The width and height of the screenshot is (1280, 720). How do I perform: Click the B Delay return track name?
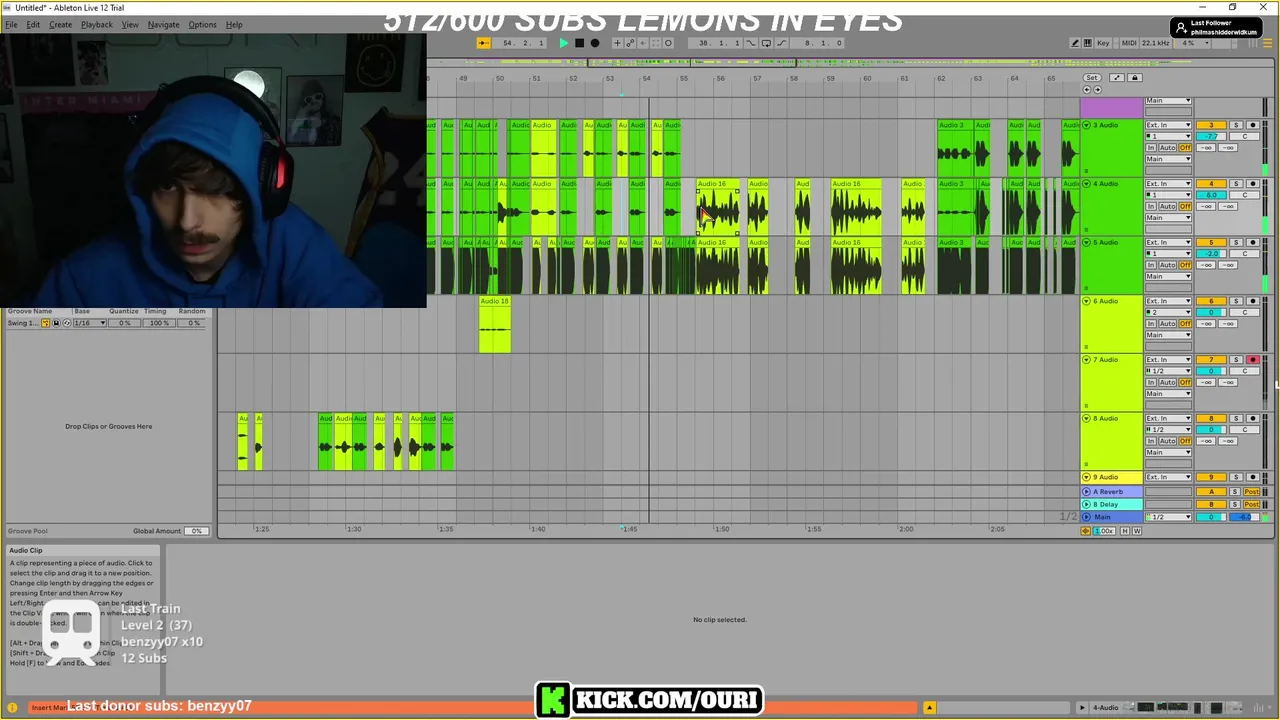tap(1108, 504)
